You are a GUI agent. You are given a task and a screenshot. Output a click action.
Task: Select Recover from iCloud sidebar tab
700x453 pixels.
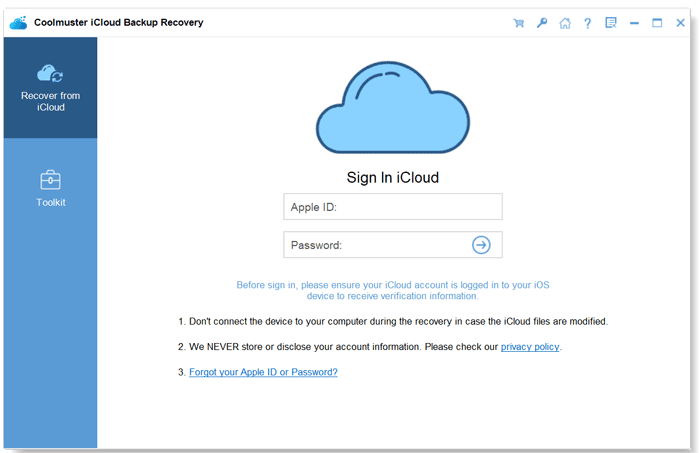tap(50, 87)
